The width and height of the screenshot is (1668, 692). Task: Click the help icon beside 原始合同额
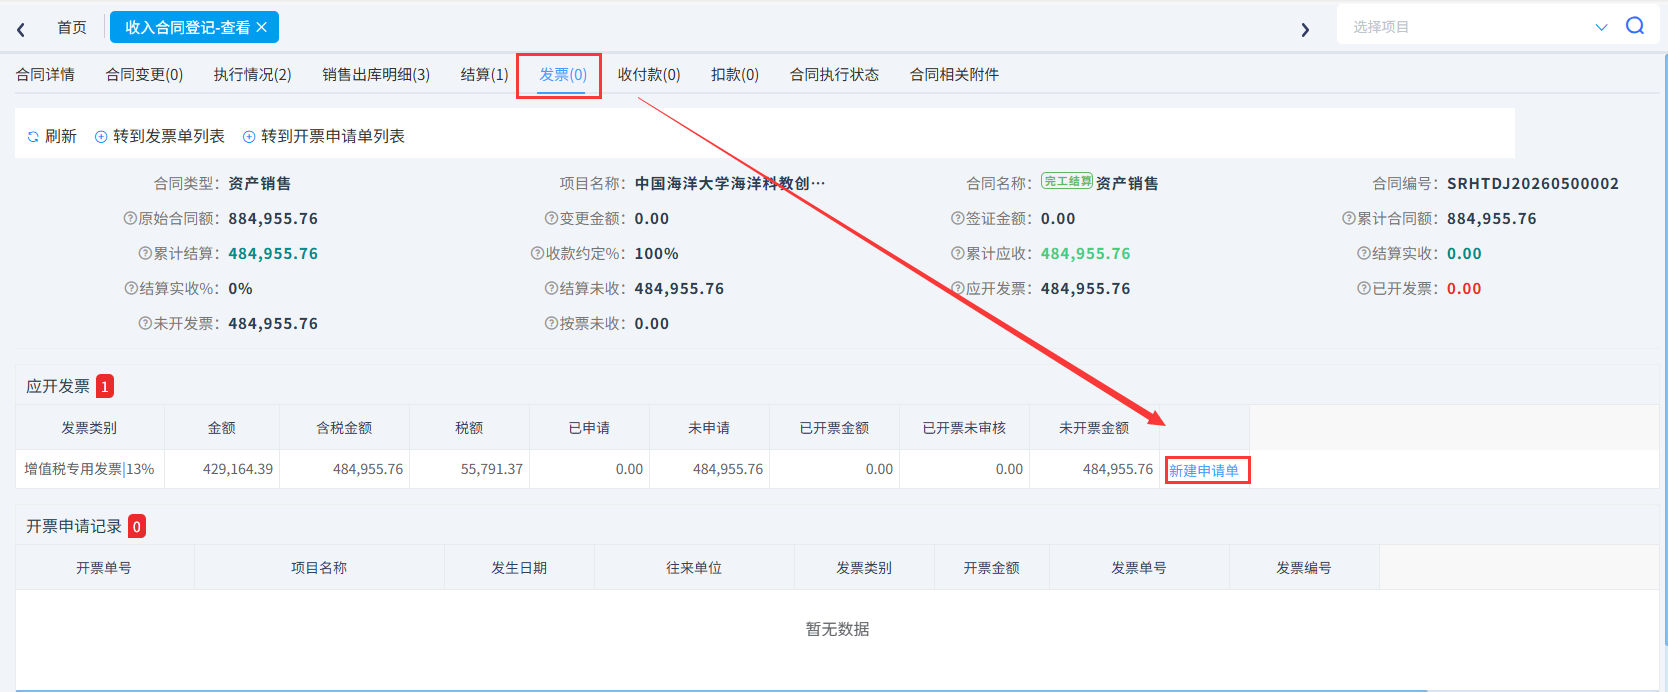[130, 218]
